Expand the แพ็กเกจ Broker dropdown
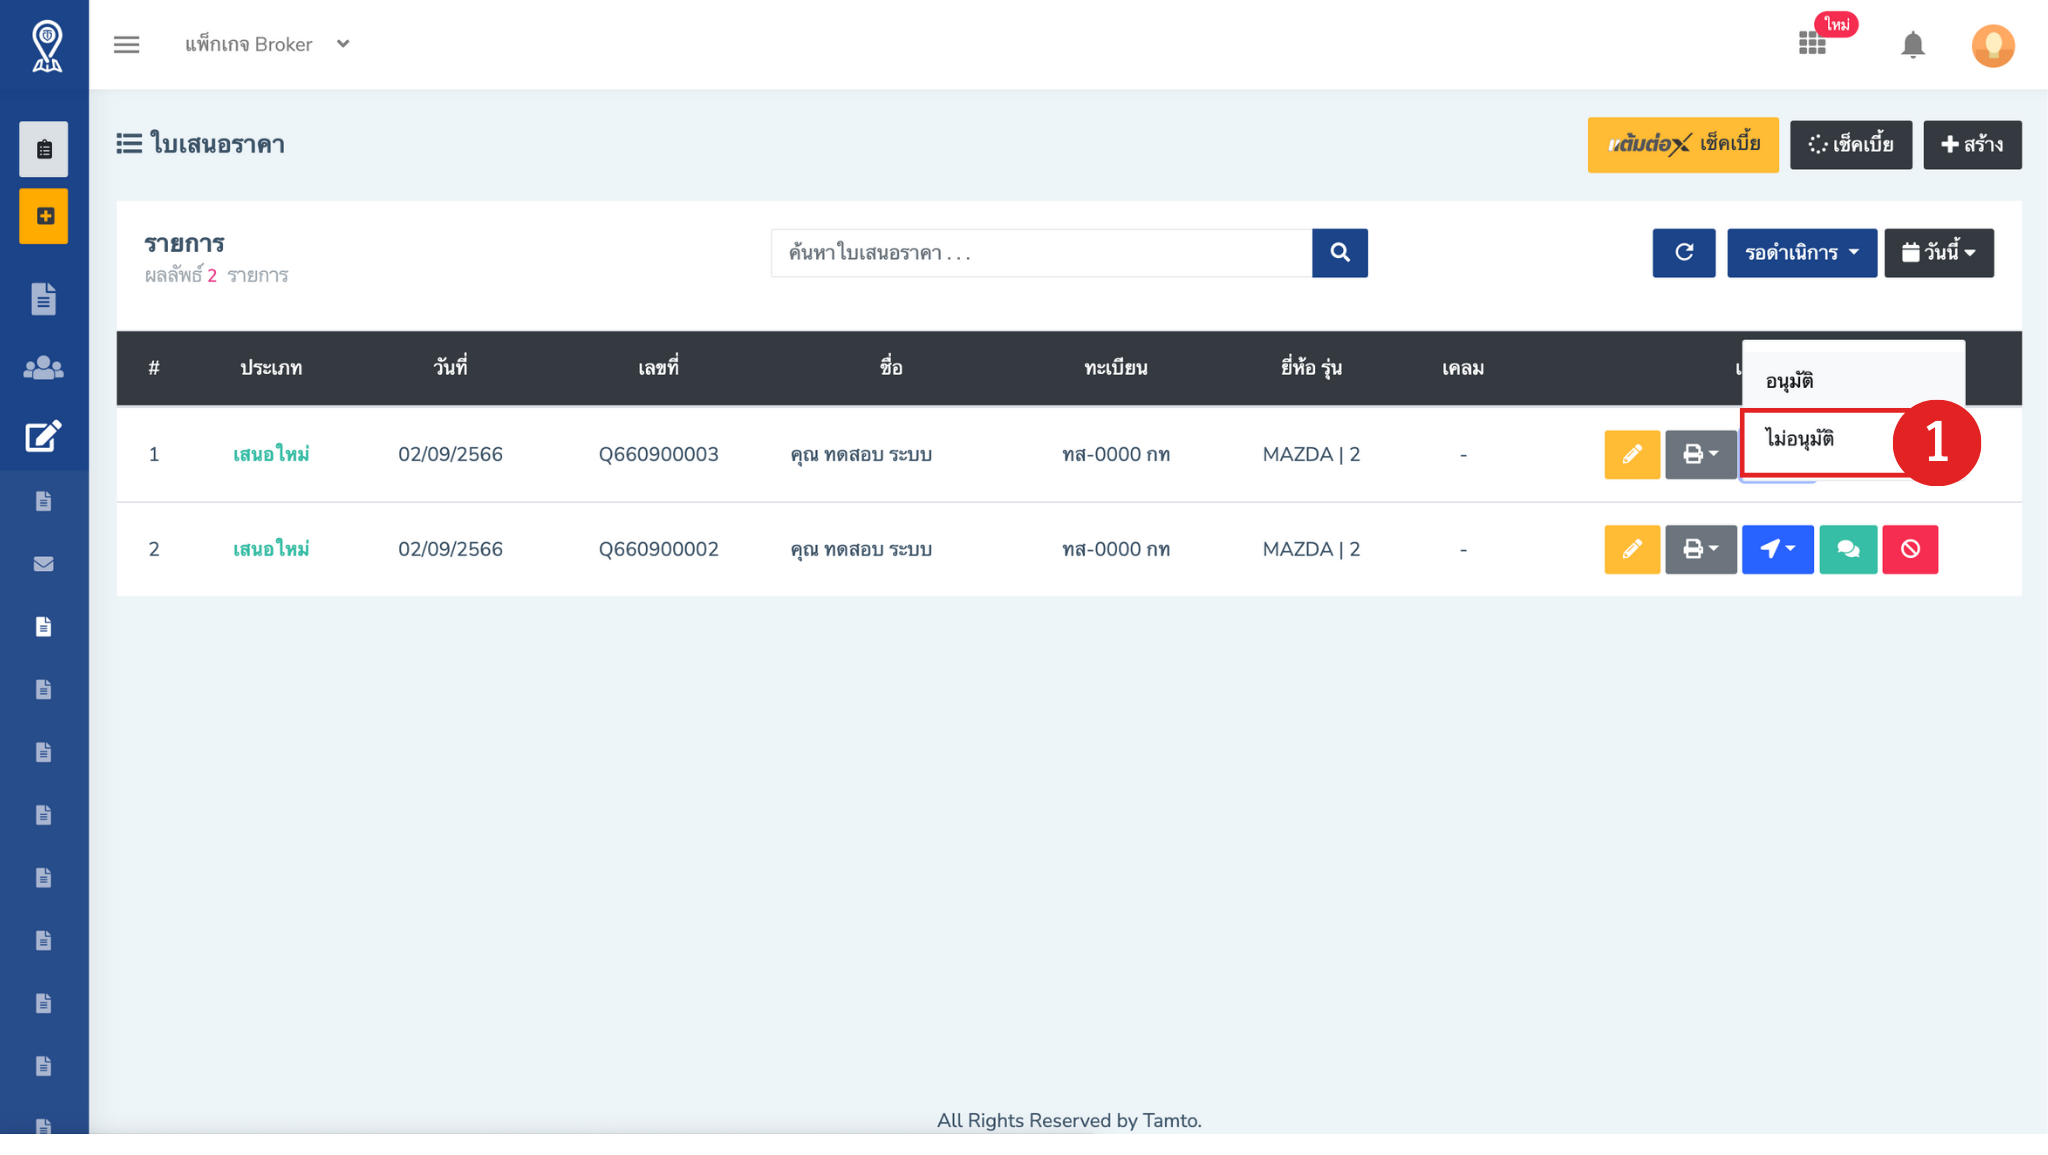2048x1155 pixels. click(x=268, y=44)
